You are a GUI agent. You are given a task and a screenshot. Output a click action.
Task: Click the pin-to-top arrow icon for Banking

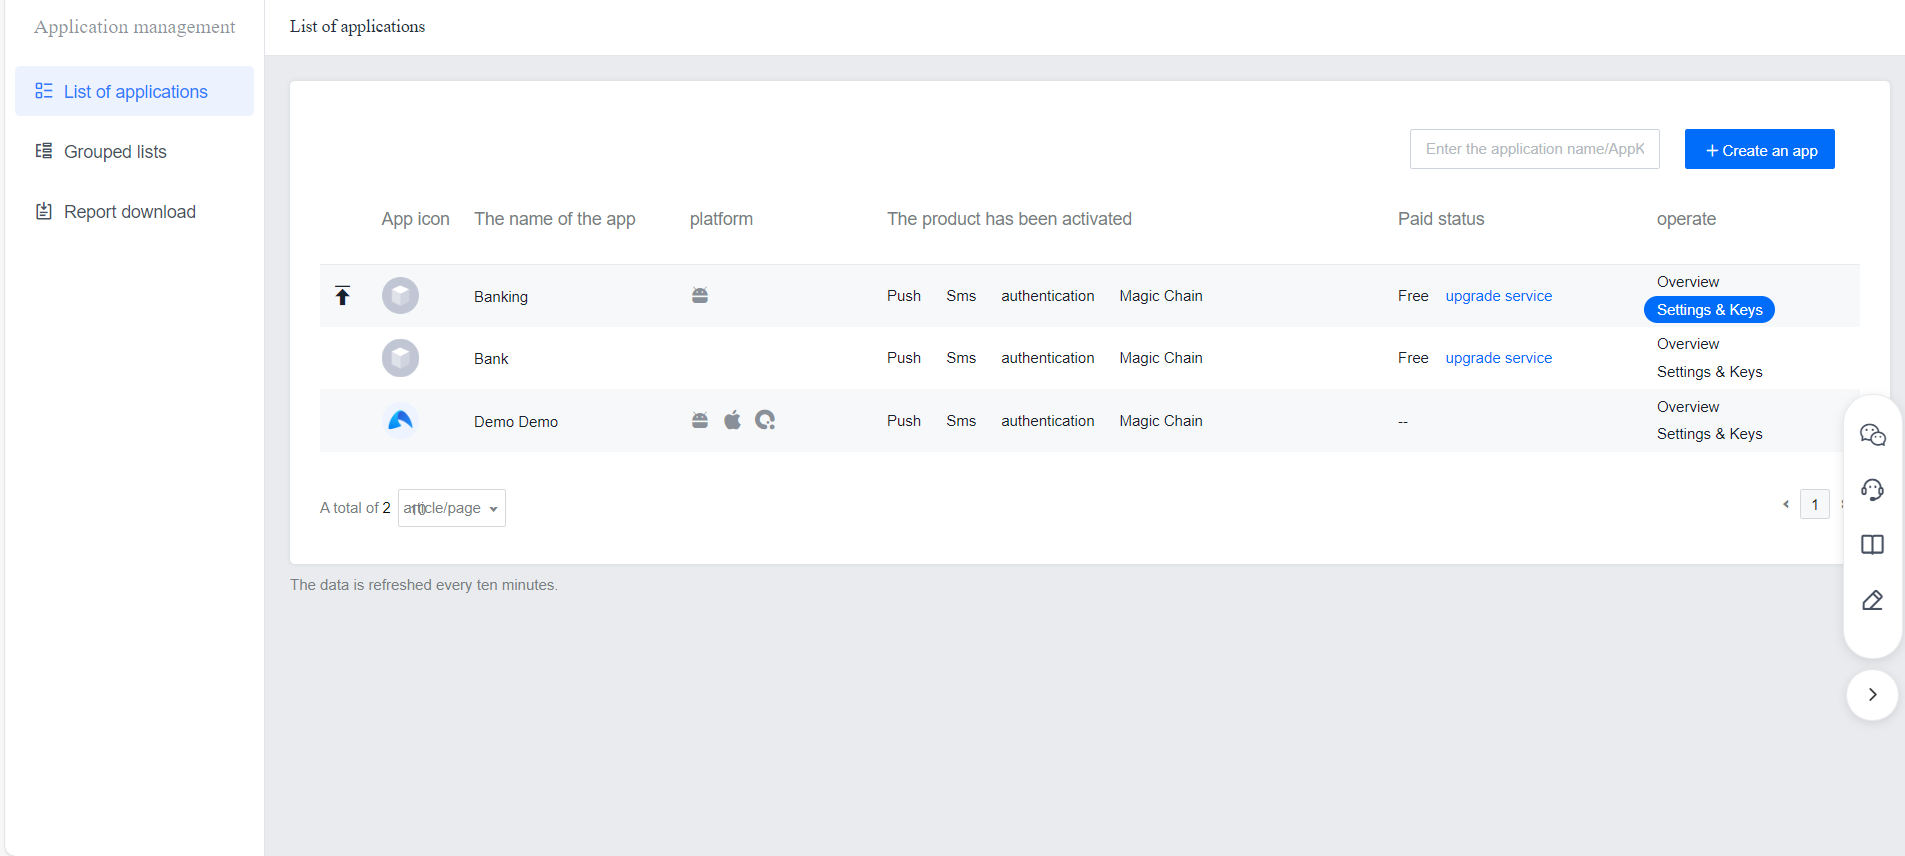[342, 296]
